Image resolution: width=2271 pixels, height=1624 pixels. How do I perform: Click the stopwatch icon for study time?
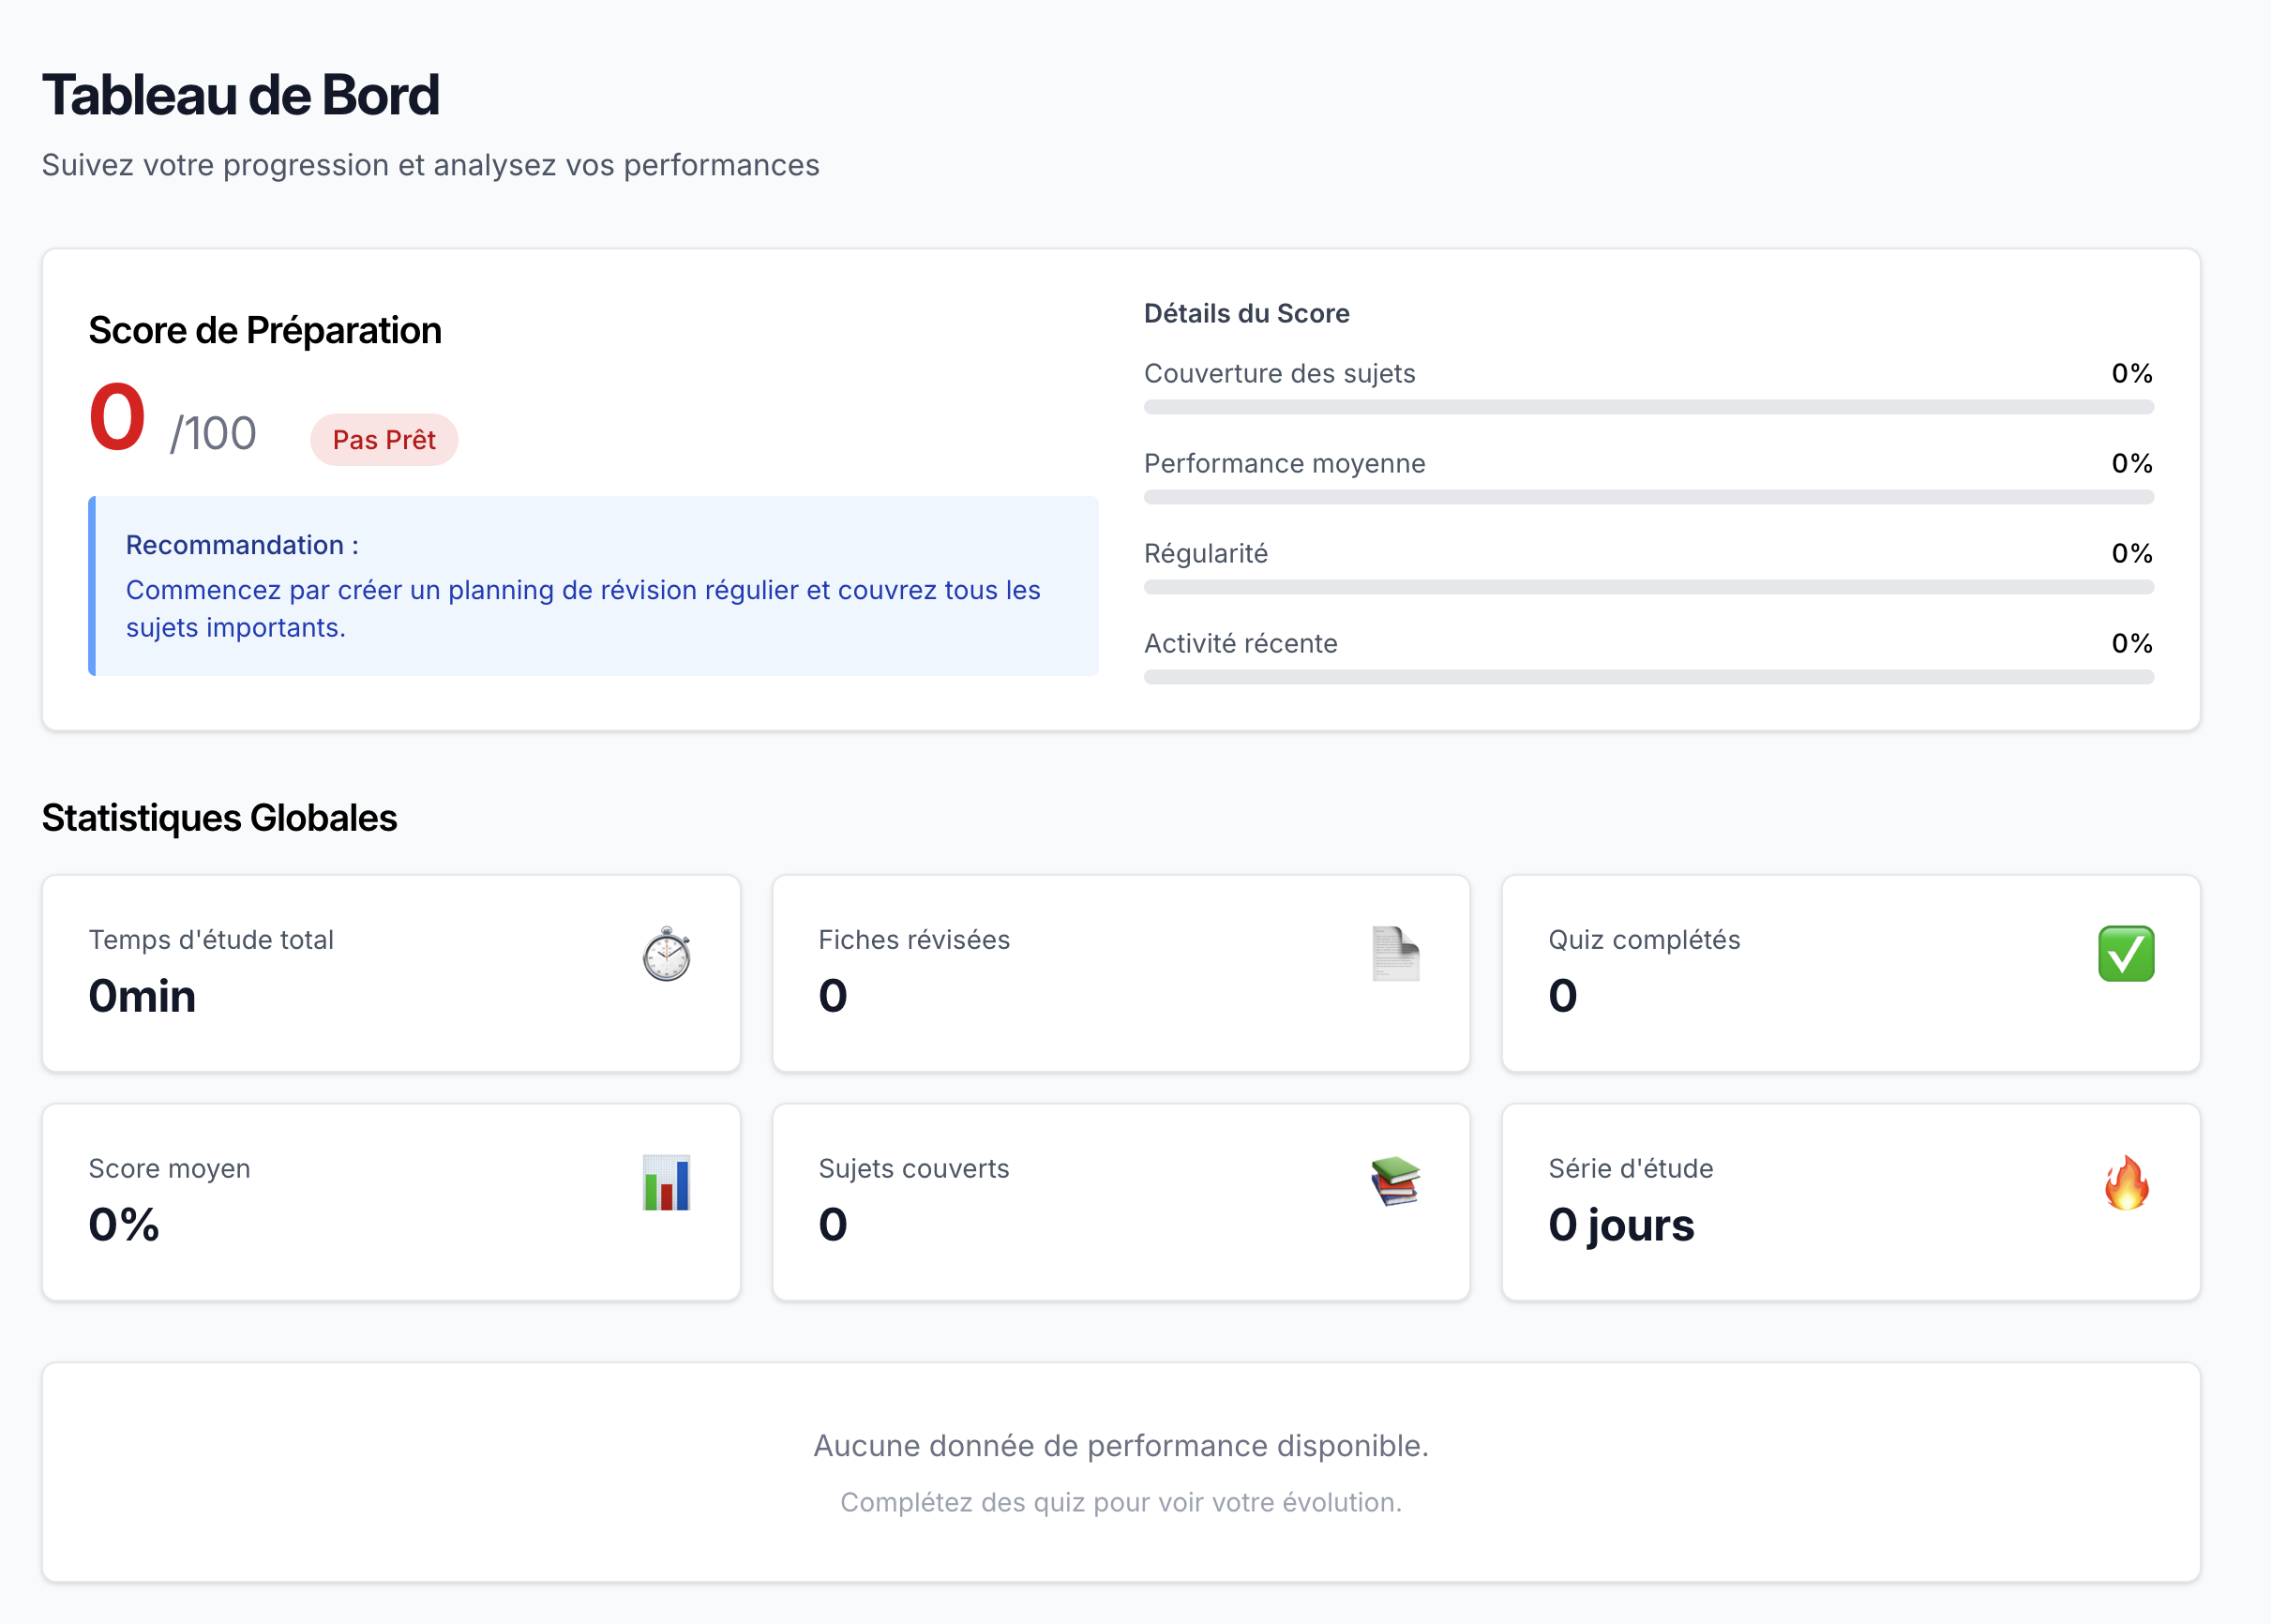667,954
